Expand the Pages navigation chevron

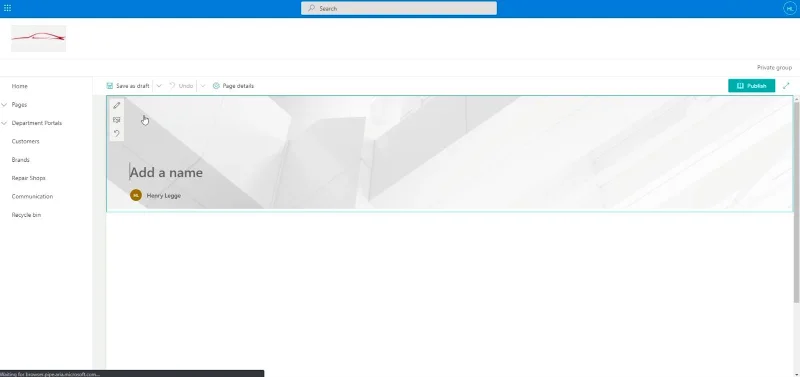[x=5, y=105]
